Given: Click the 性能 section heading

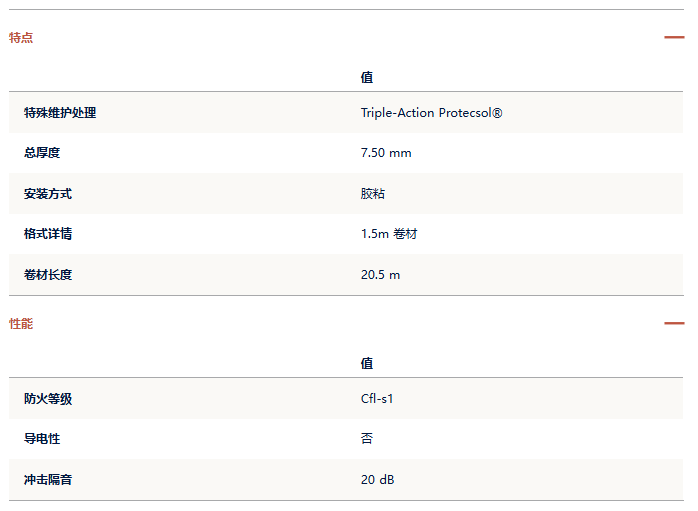Looking at the screenshot, I should 21,324.
